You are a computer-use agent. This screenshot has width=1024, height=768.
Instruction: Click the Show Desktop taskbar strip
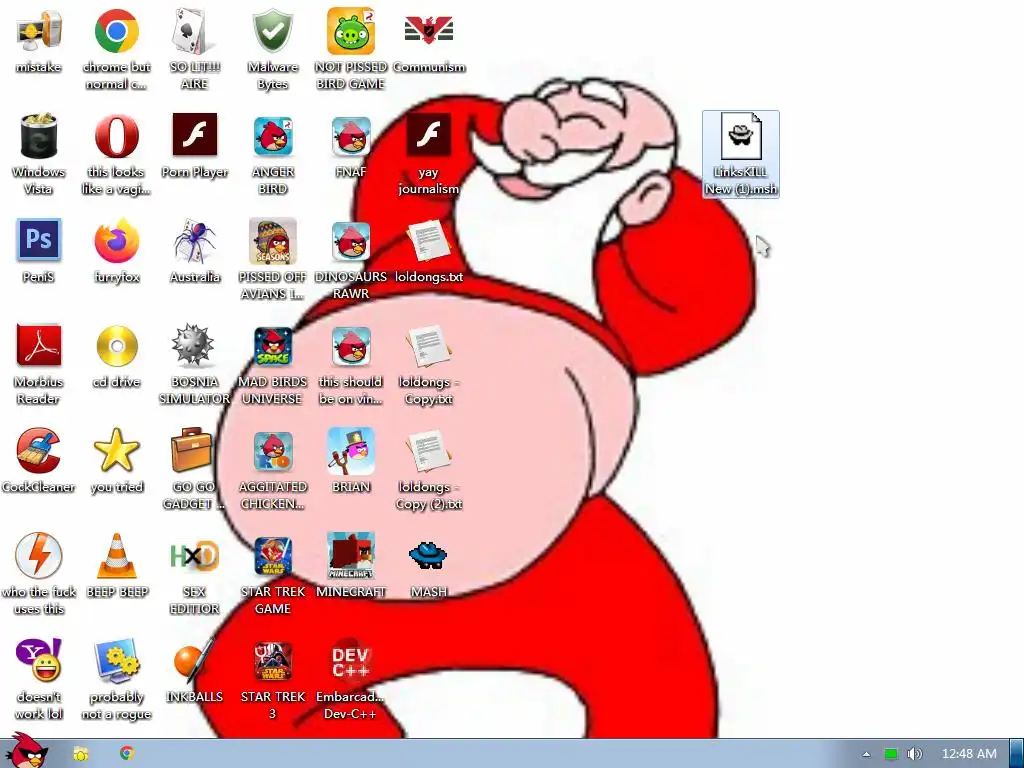[1016, 754]
